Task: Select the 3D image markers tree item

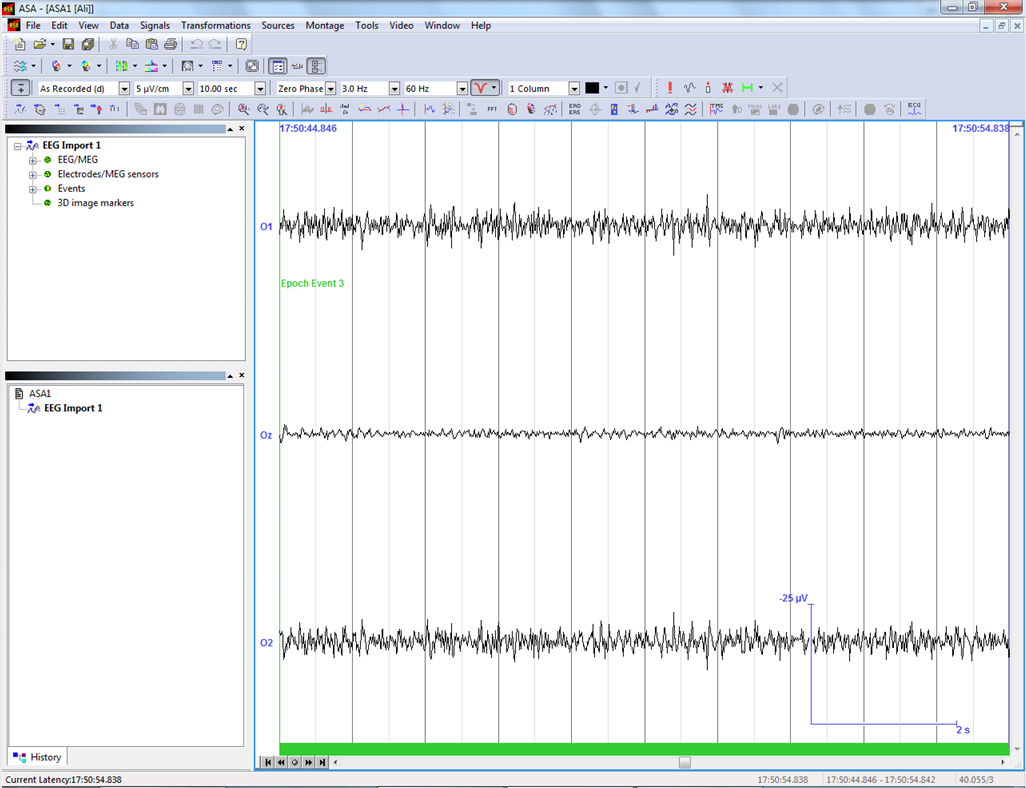Action: pyautogui.click(x=96, y=203)
